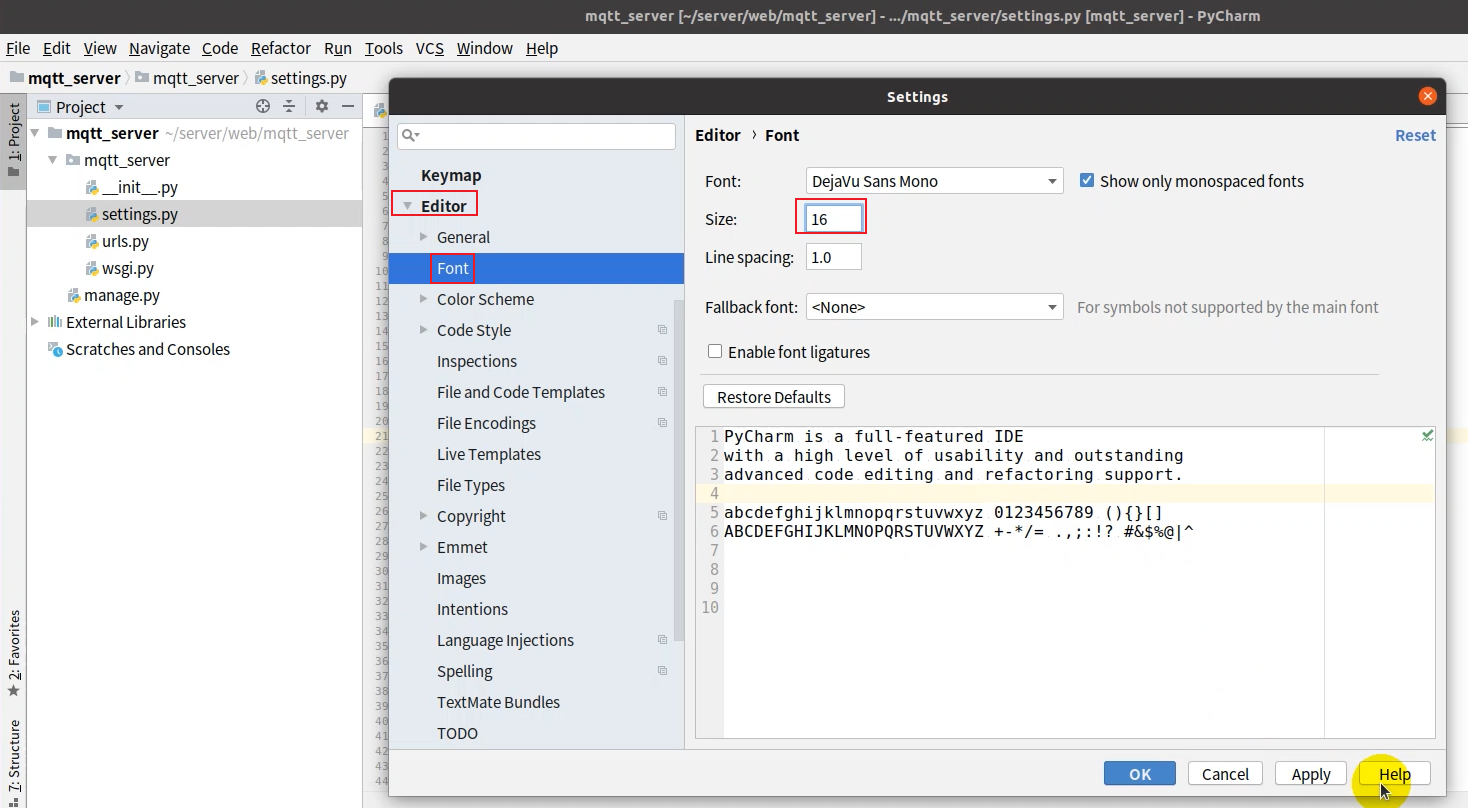1468x808 pixels.
Task: Click the locate/scroll-from-source target icon in Project panel
Action: click(263, 106)
